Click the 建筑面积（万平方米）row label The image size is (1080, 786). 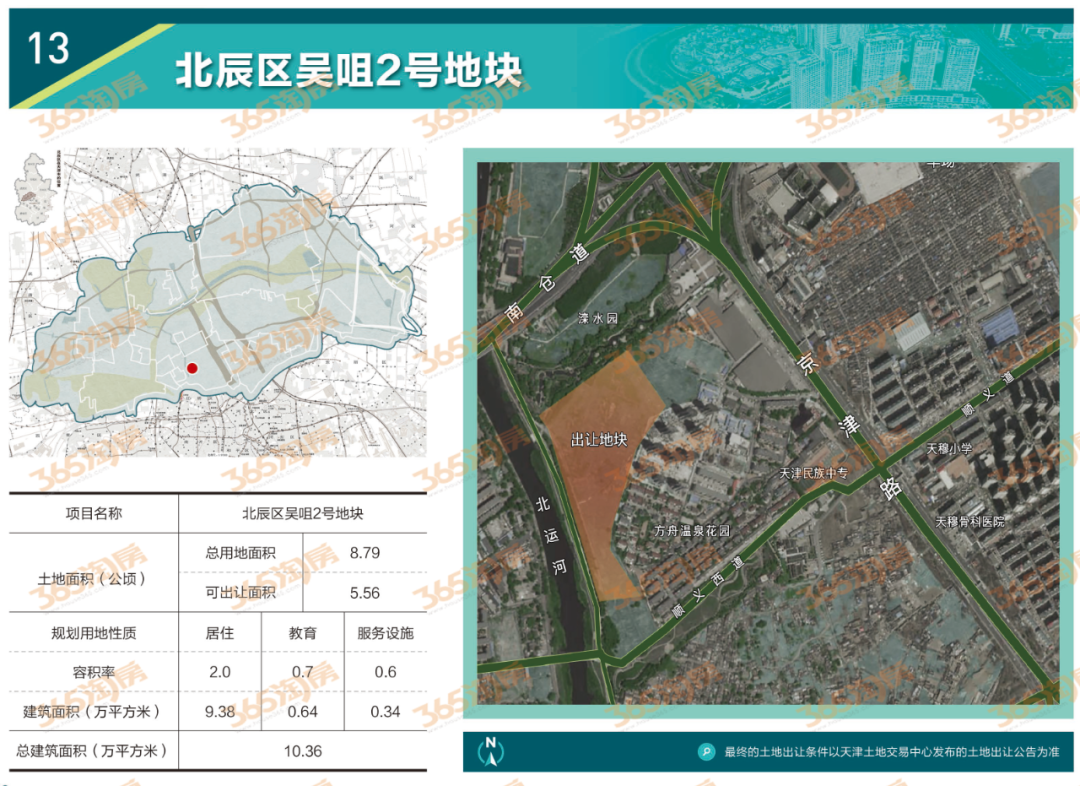94,712
